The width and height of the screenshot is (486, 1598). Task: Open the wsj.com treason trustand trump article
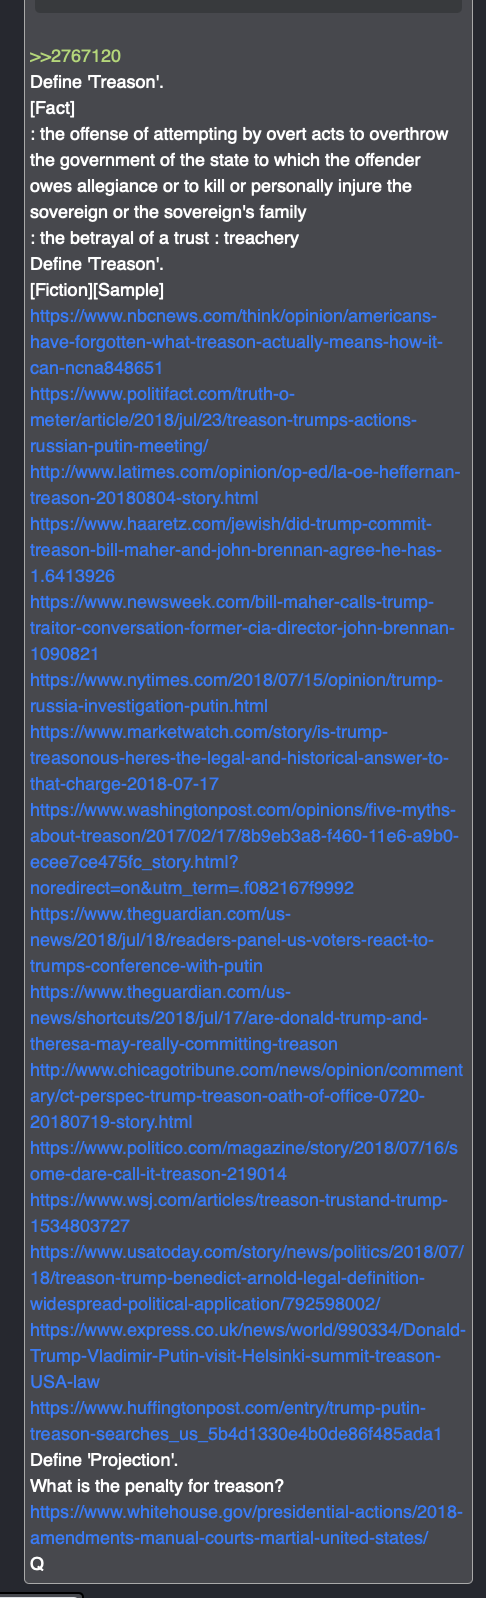[x=239, y=1213]
